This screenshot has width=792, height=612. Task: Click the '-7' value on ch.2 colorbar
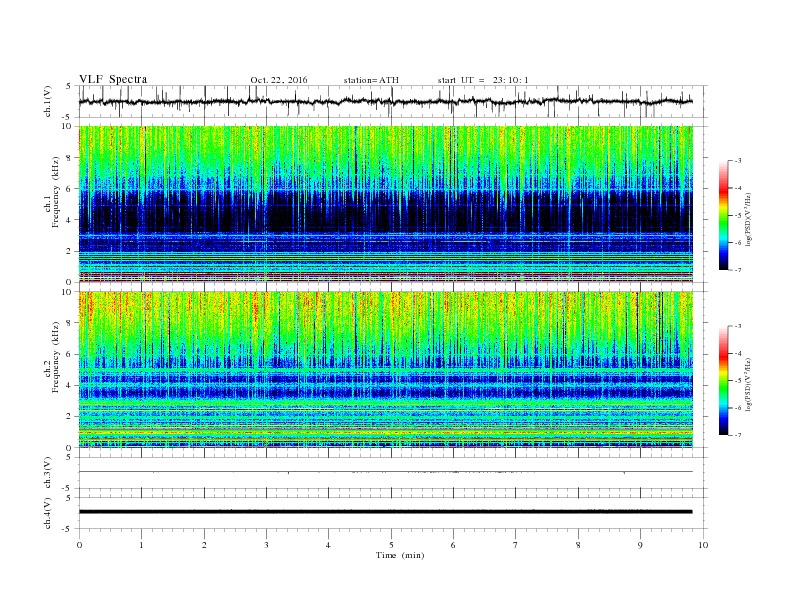pyautogui.click(x=737, y=435)
